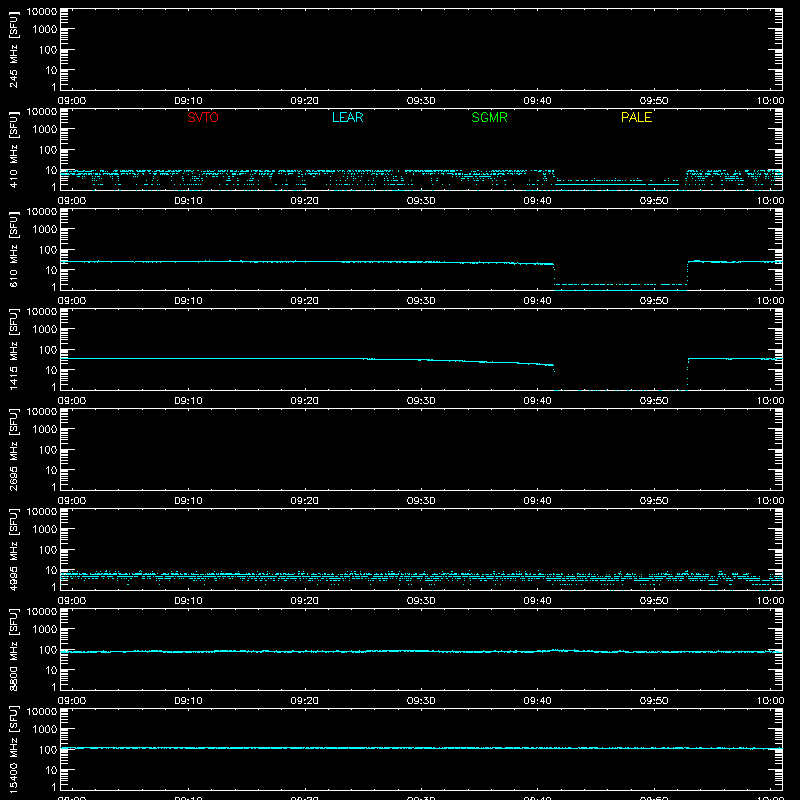Select the 1415 MHz [SFU] axis title
Image resolution: width=800 pixels, height=800 pixels.
click(x=14, y=349)
